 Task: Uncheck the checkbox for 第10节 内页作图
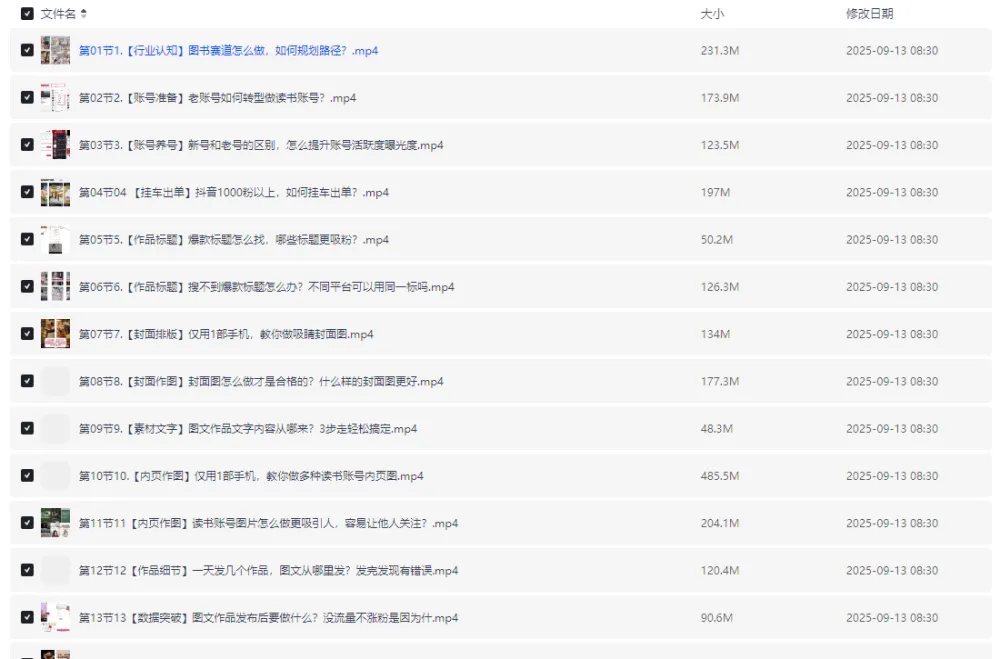coord(29,476)
